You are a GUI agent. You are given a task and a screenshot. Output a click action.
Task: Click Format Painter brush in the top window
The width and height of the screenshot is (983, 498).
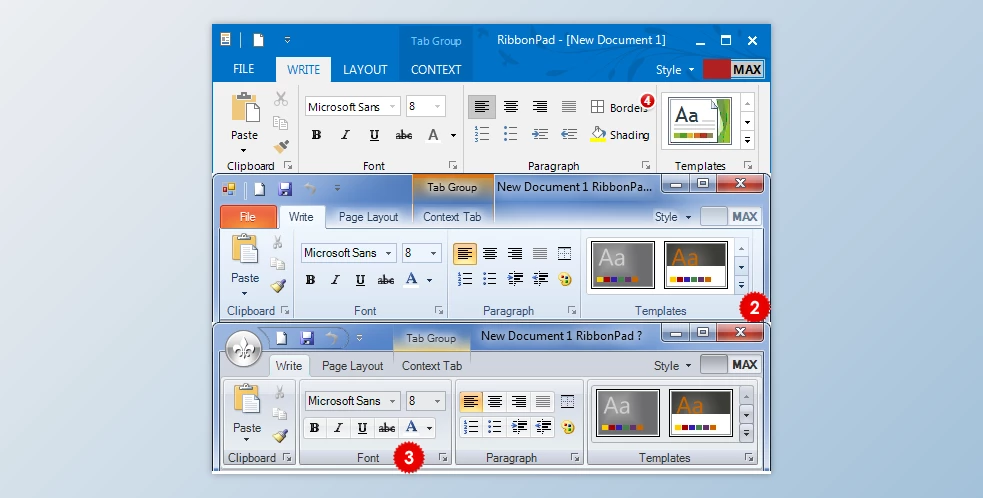point(281,147)
